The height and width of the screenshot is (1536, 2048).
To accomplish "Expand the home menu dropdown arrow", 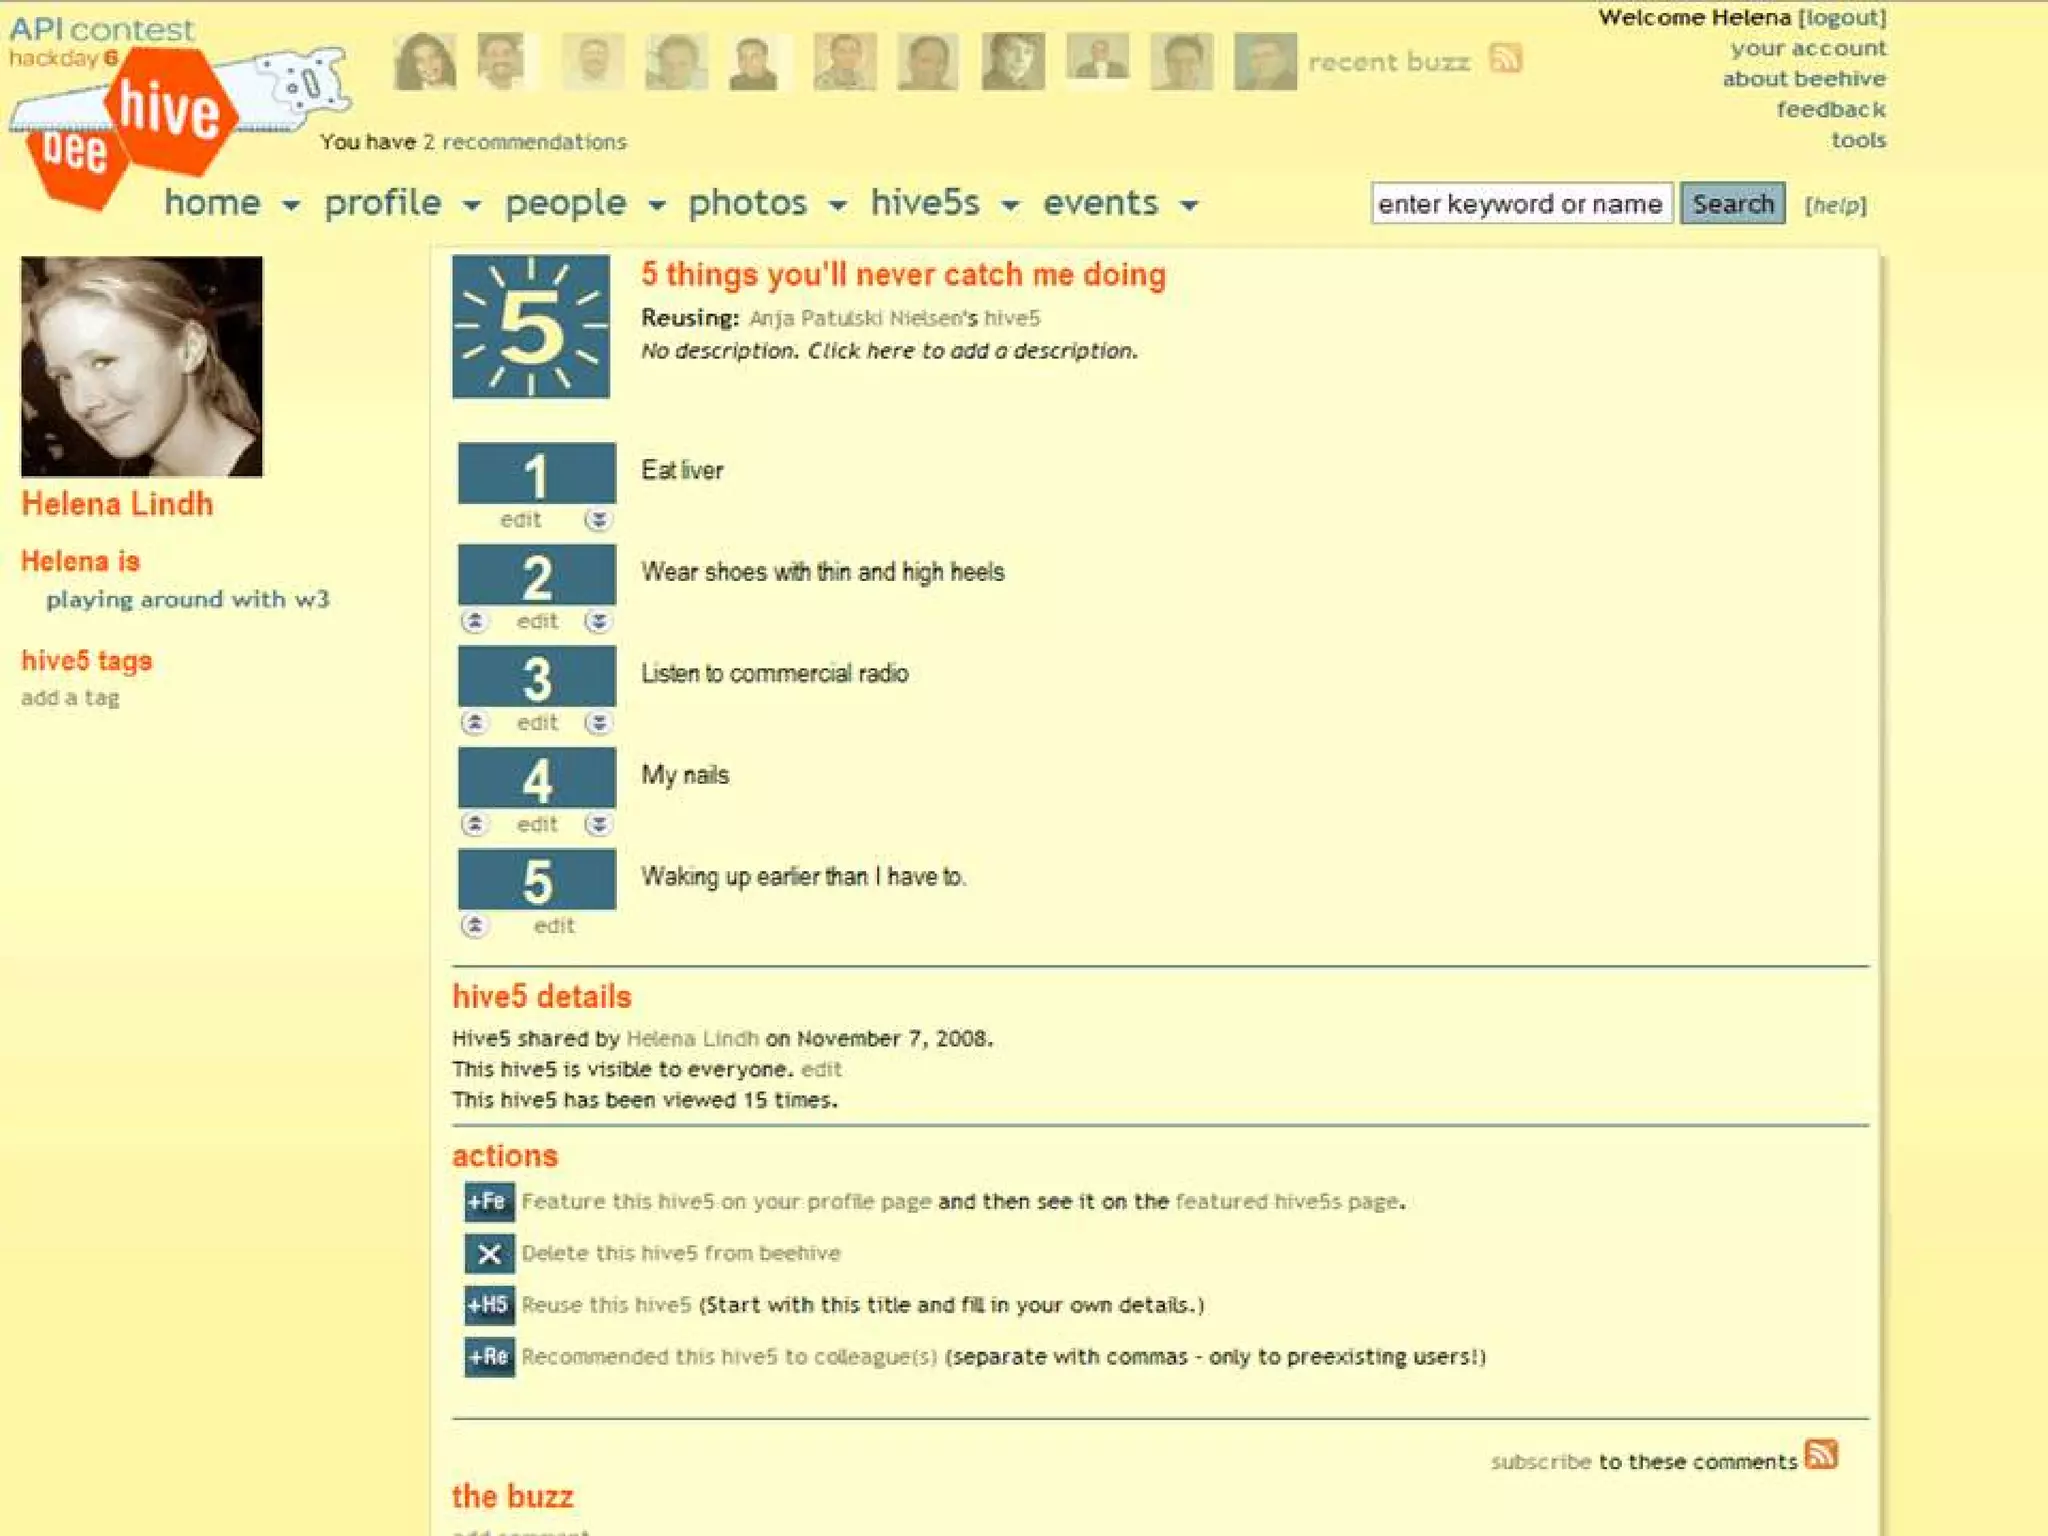I will point(291,206).
